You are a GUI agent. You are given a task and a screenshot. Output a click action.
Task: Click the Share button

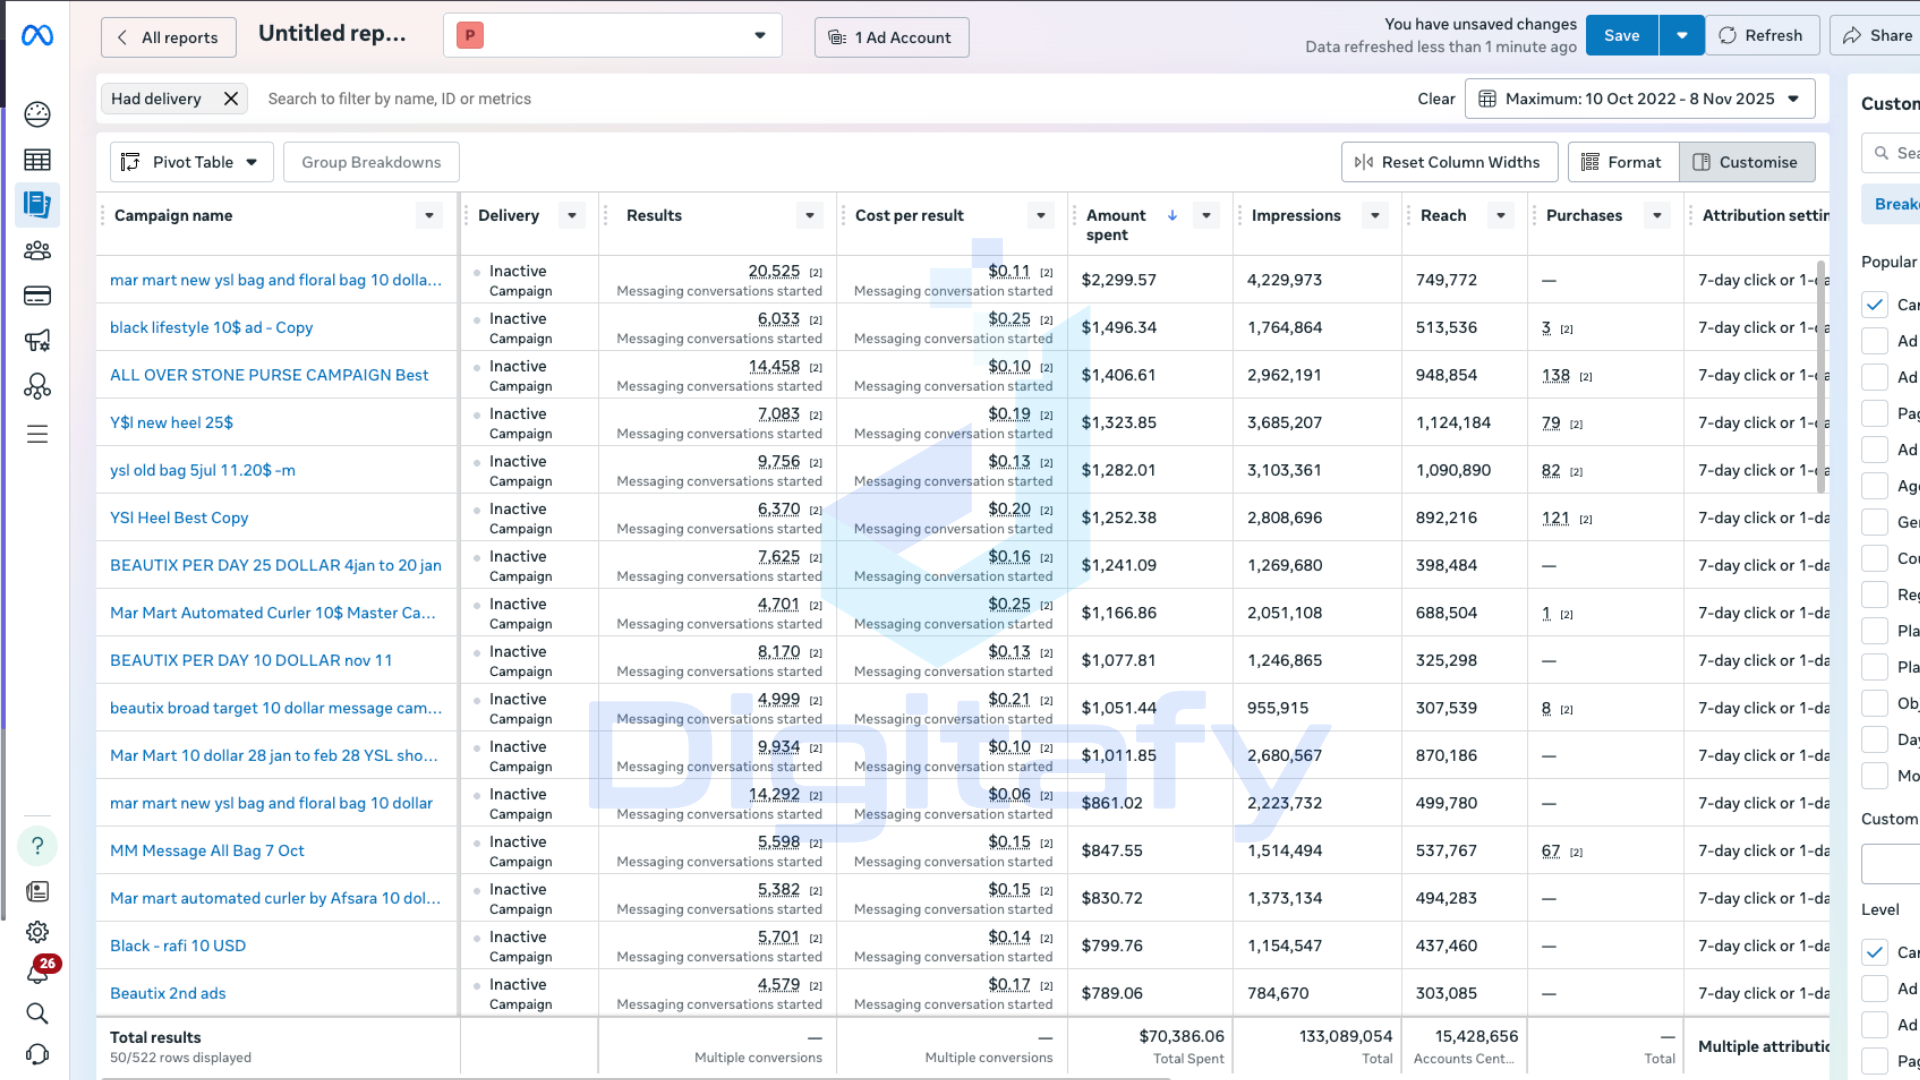tap(1877, 36)
